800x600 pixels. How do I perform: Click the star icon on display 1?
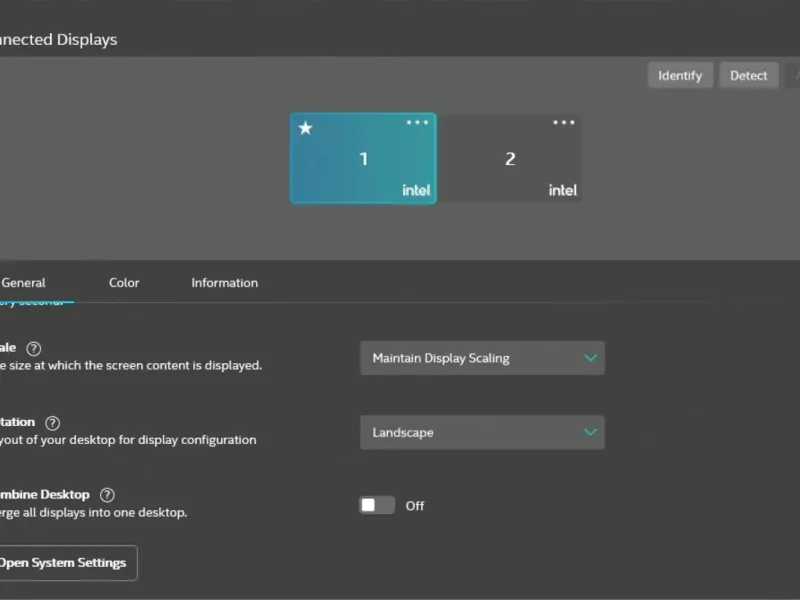[305, 128]
